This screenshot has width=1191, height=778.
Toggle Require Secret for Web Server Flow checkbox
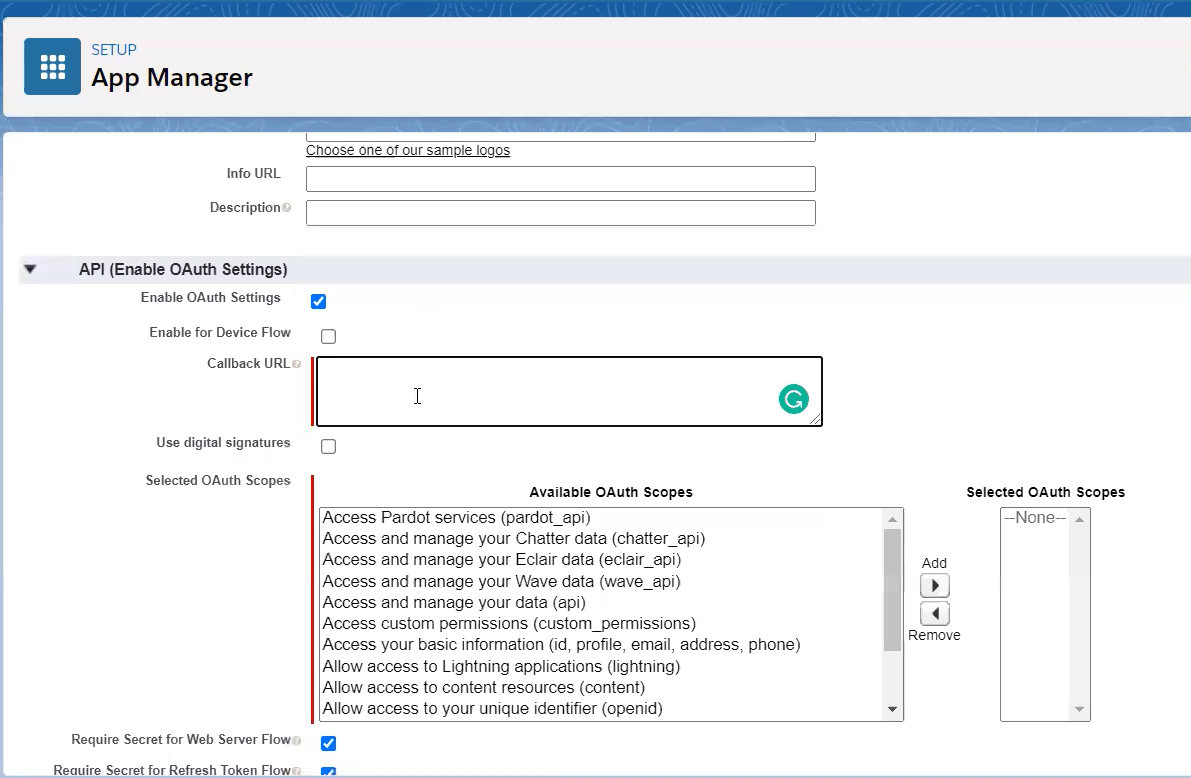tap(328, 743)
